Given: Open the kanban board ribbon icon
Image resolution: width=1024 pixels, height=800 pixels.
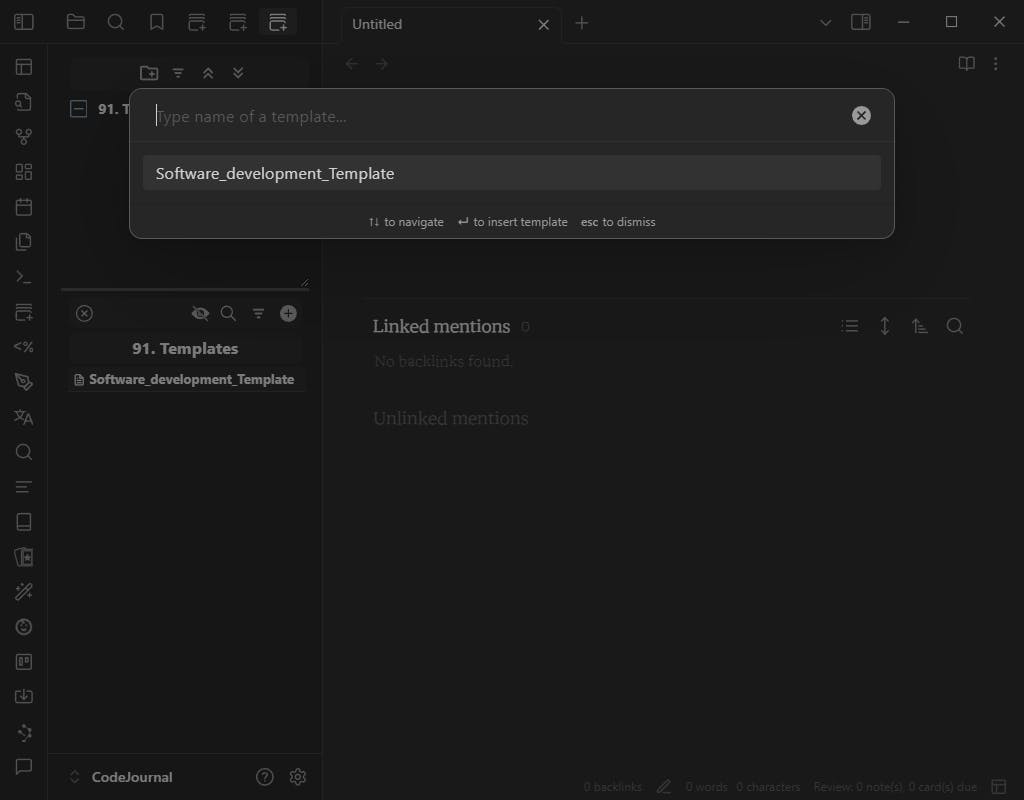Looking at the screenshot, I should [24, 662].
